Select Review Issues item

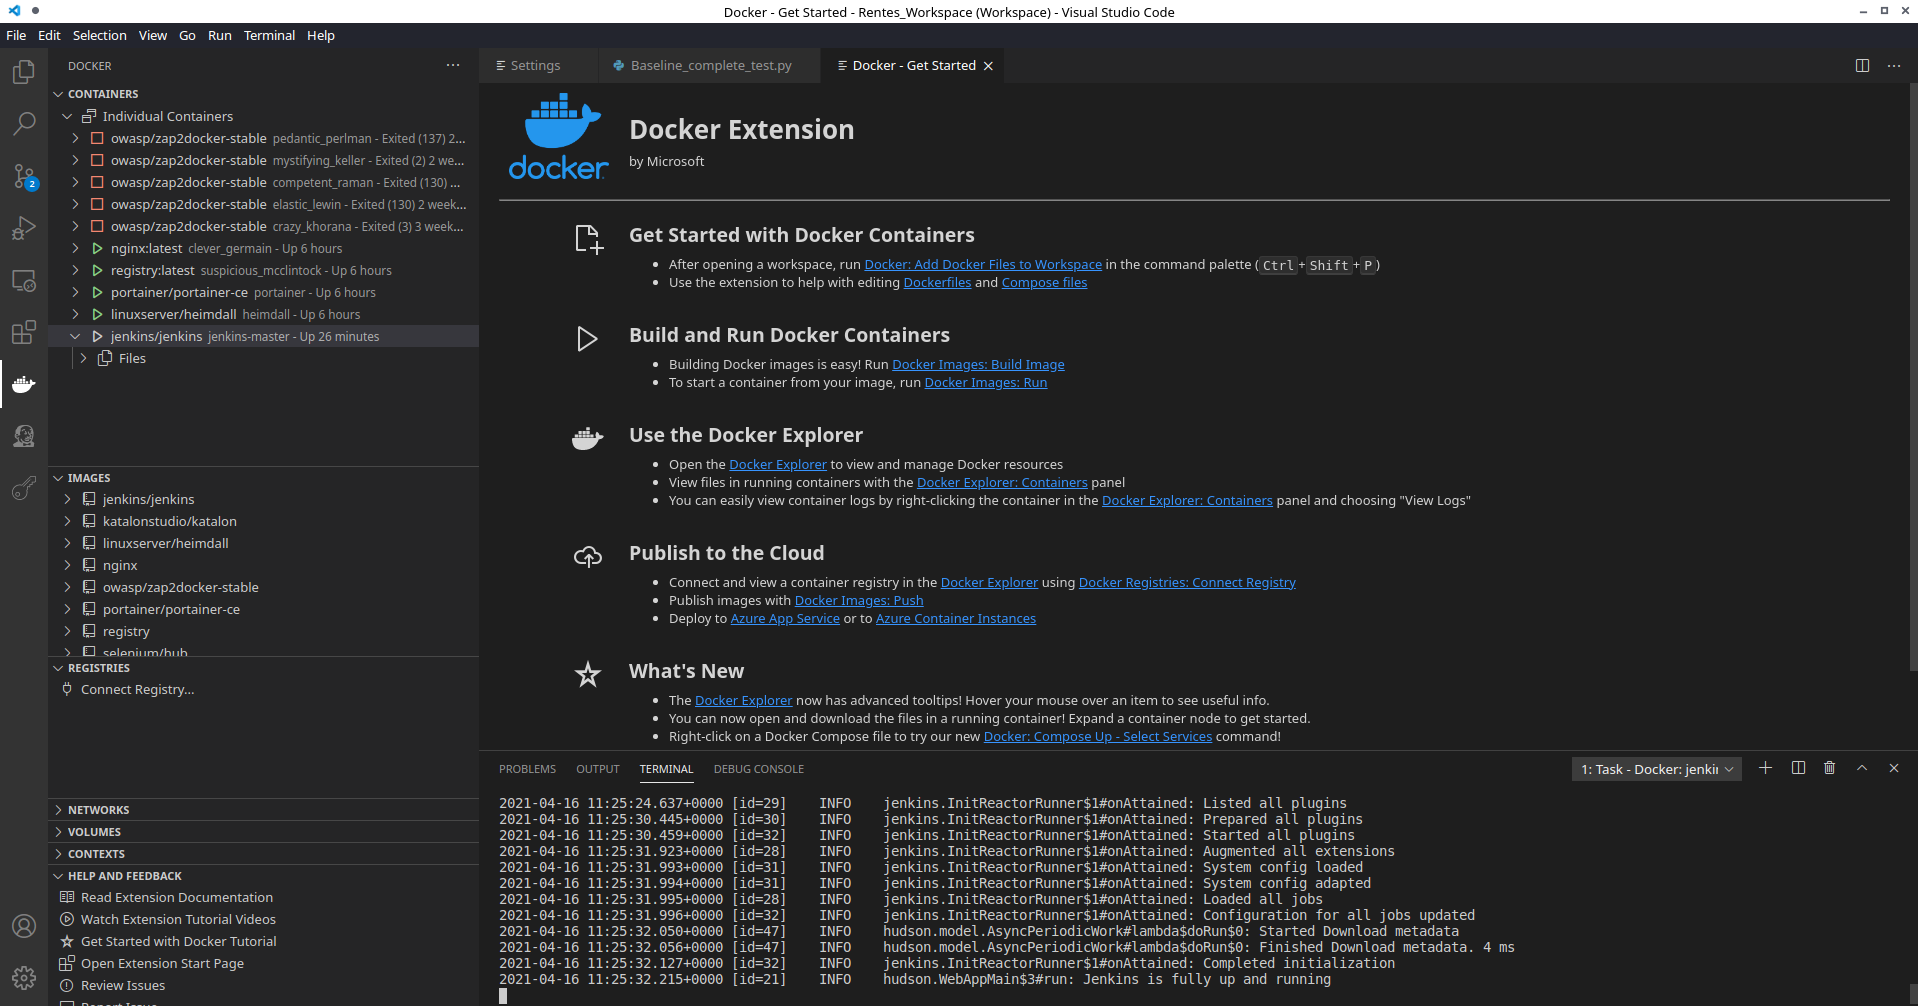[x=264, y=986]
